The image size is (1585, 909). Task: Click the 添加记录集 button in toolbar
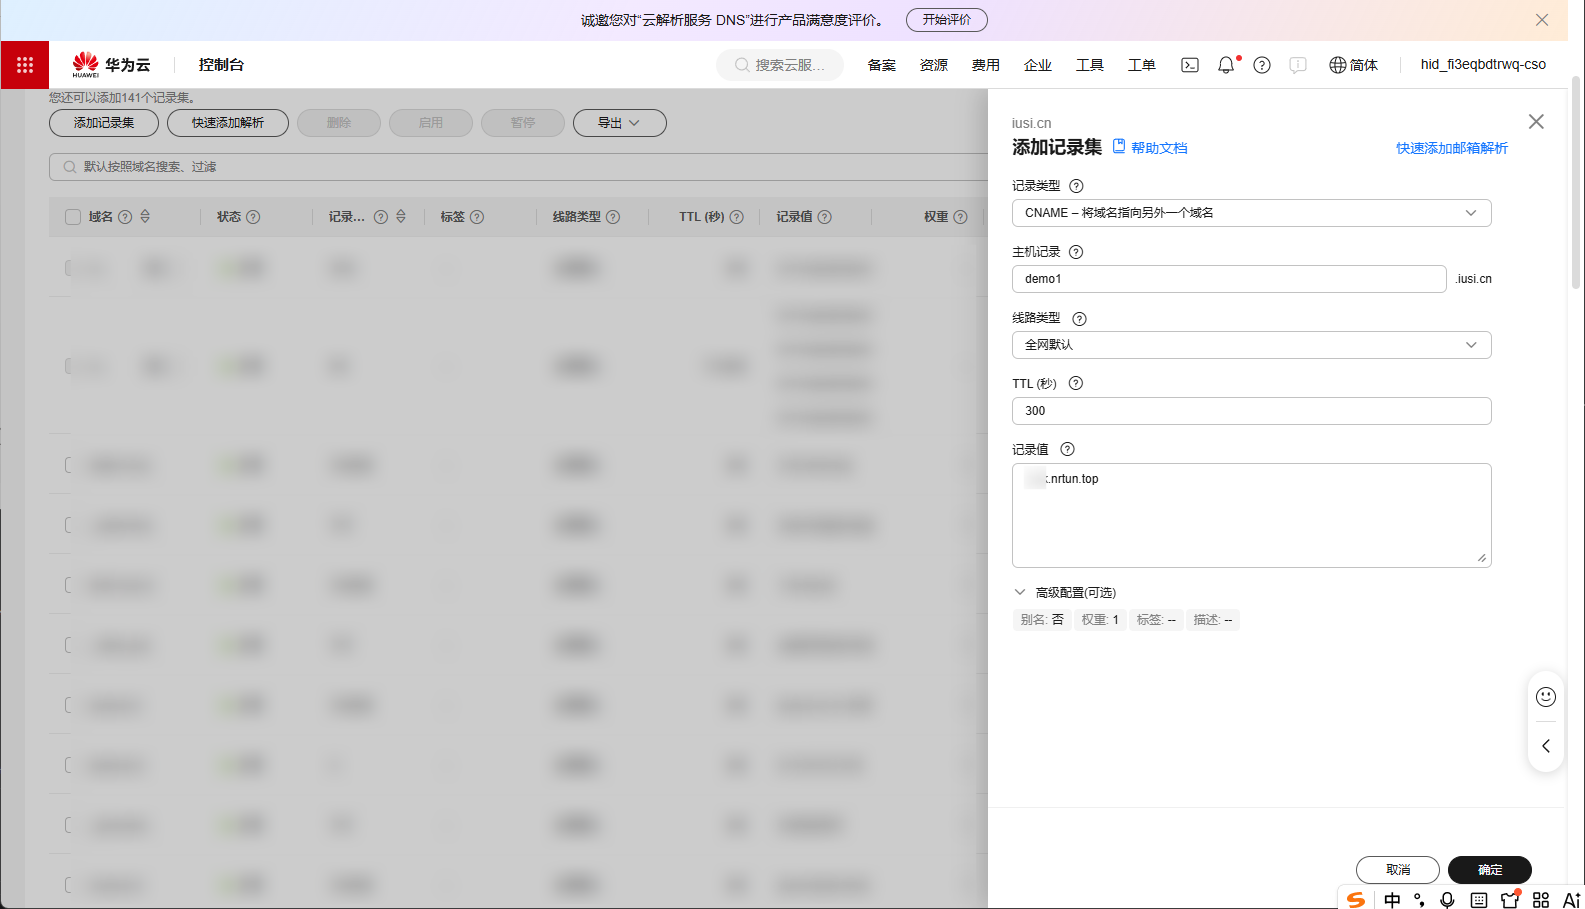104,123
